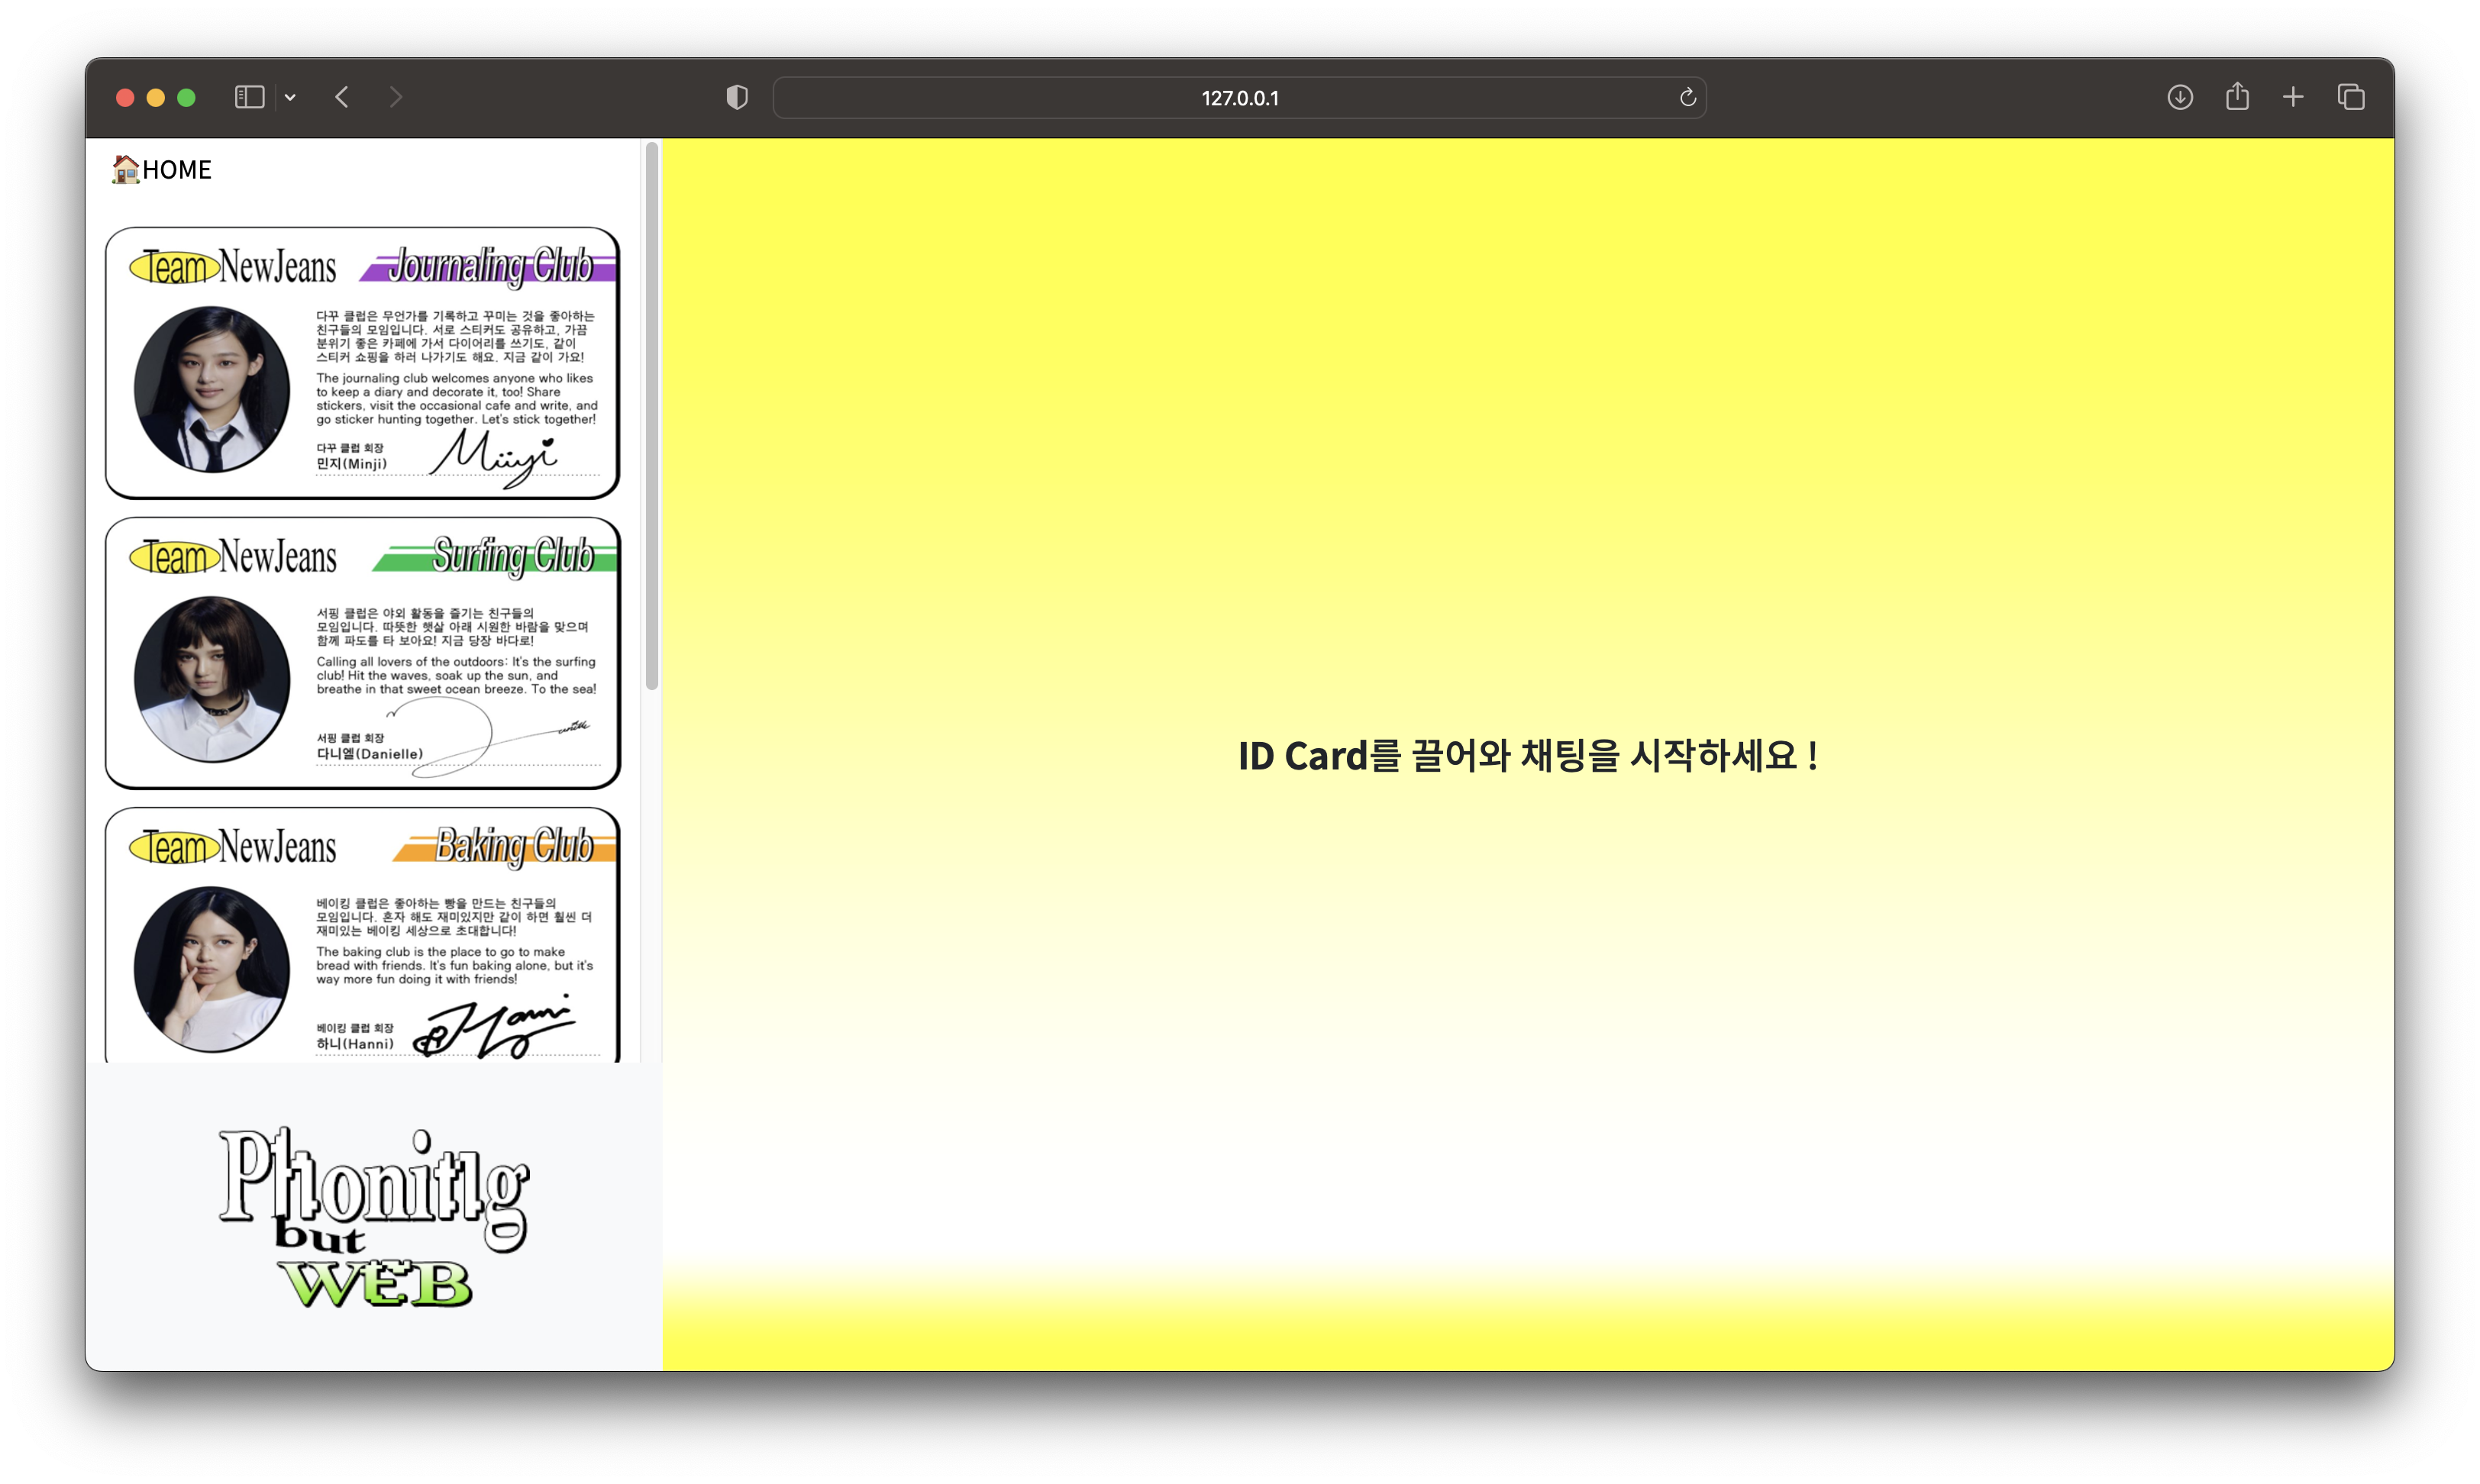The image size is (2480, 1484).
Task: Go forward with the forward arrow
Action: pyautogui.click(x=396, y=97)
